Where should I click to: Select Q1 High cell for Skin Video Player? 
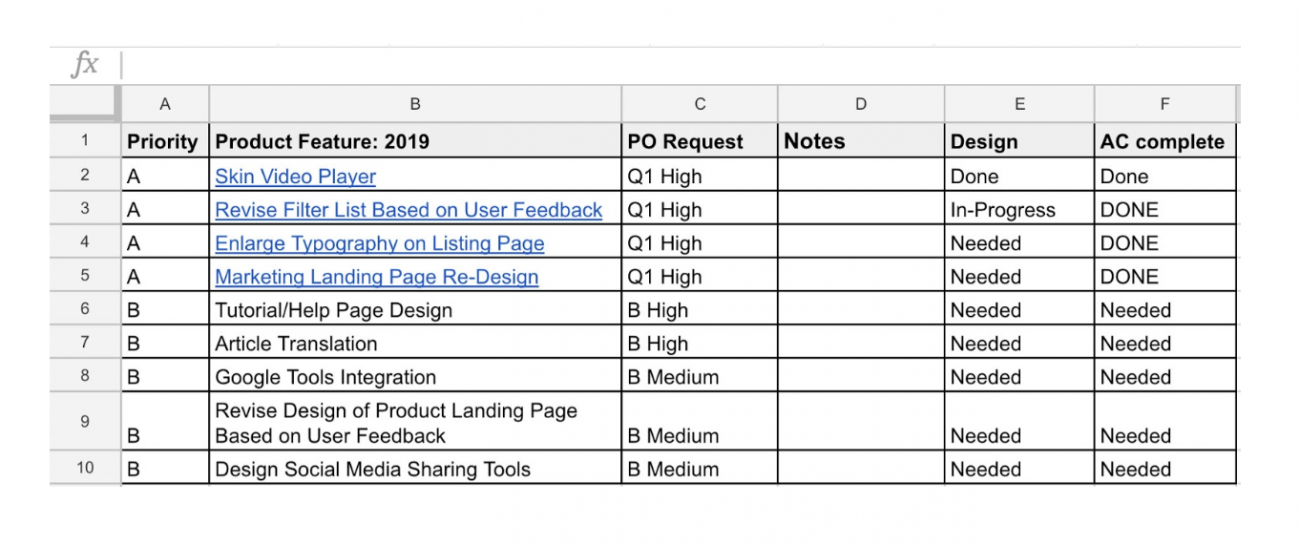click(x=700, y=176)
